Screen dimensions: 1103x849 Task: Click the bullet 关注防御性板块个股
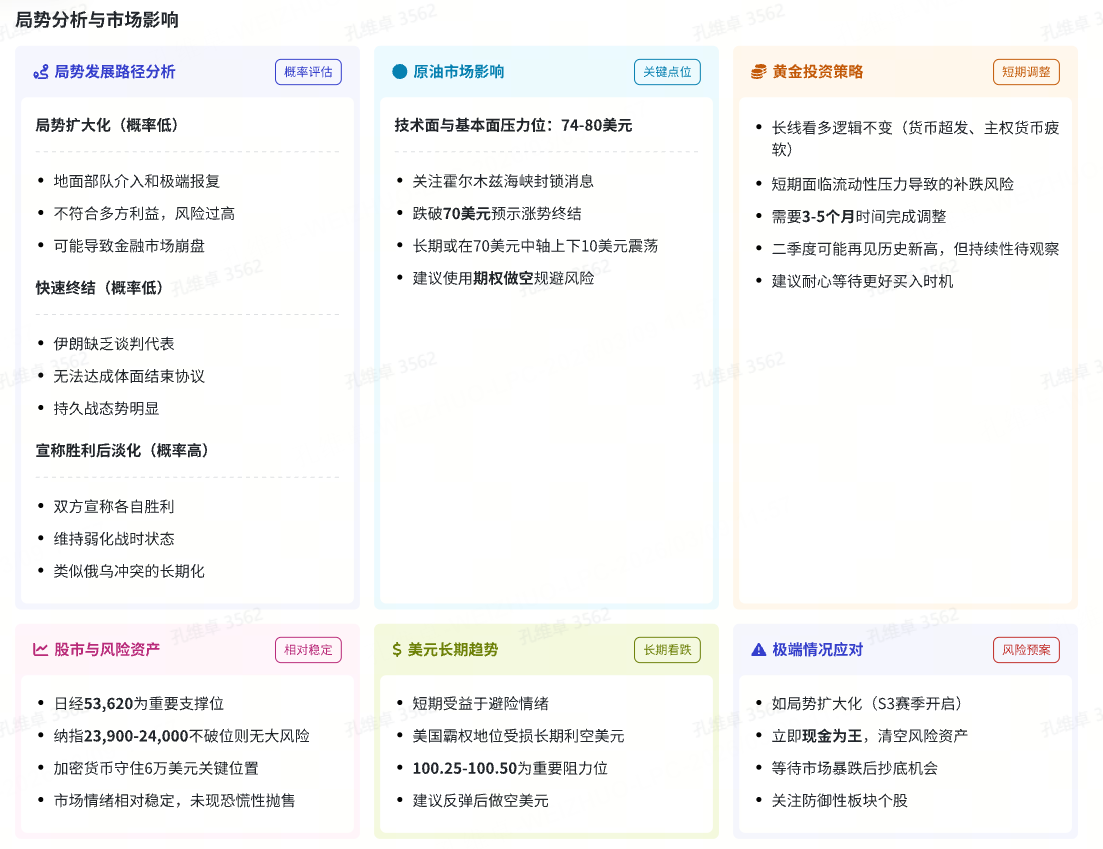840,800
